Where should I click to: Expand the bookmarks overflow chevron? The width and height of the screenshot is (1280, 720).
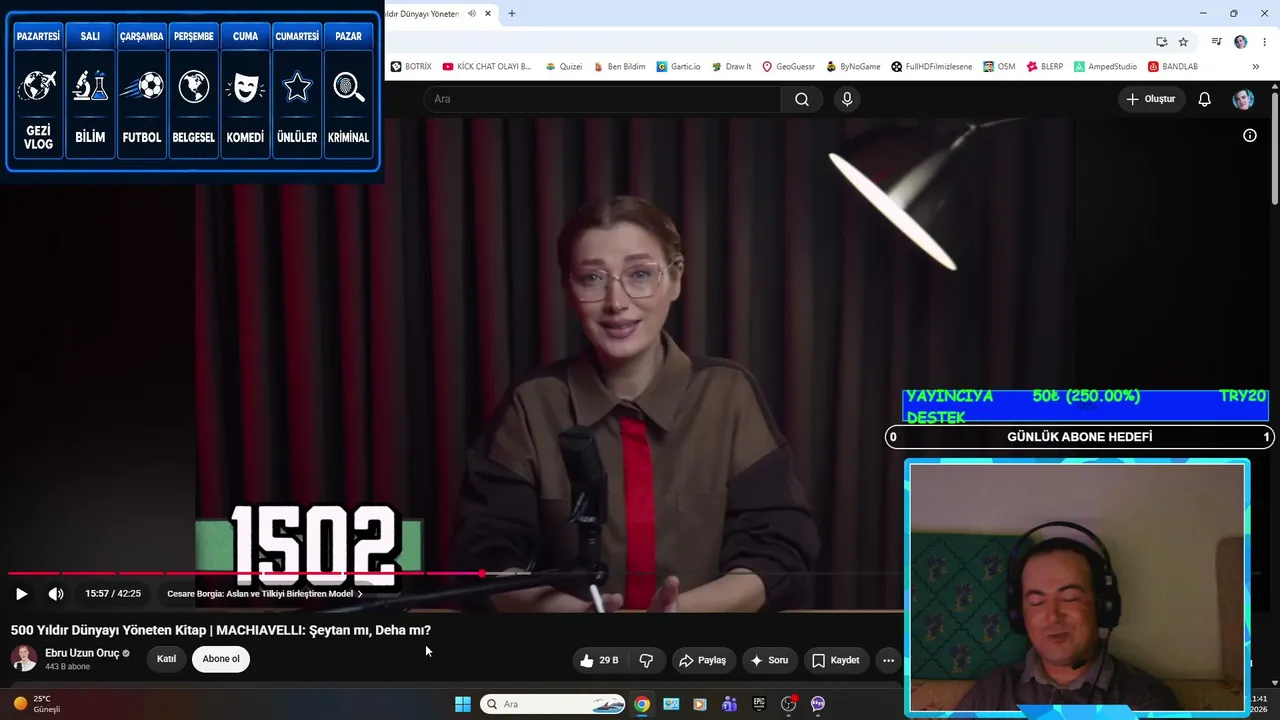[1255, 67]
